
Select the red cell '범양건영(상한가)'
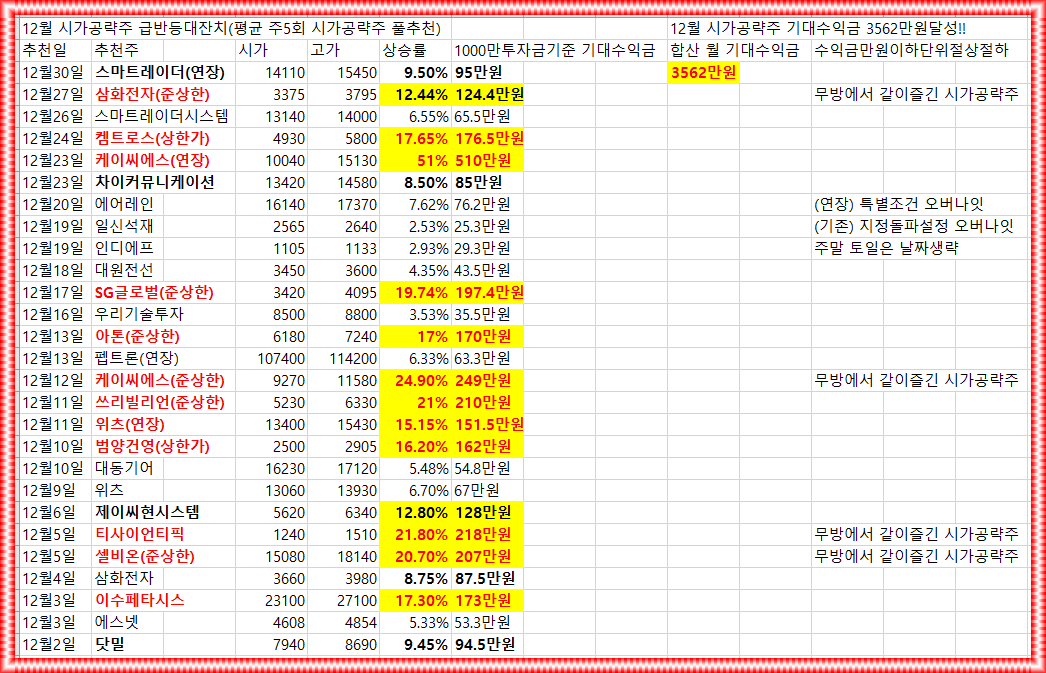point(152,447)
